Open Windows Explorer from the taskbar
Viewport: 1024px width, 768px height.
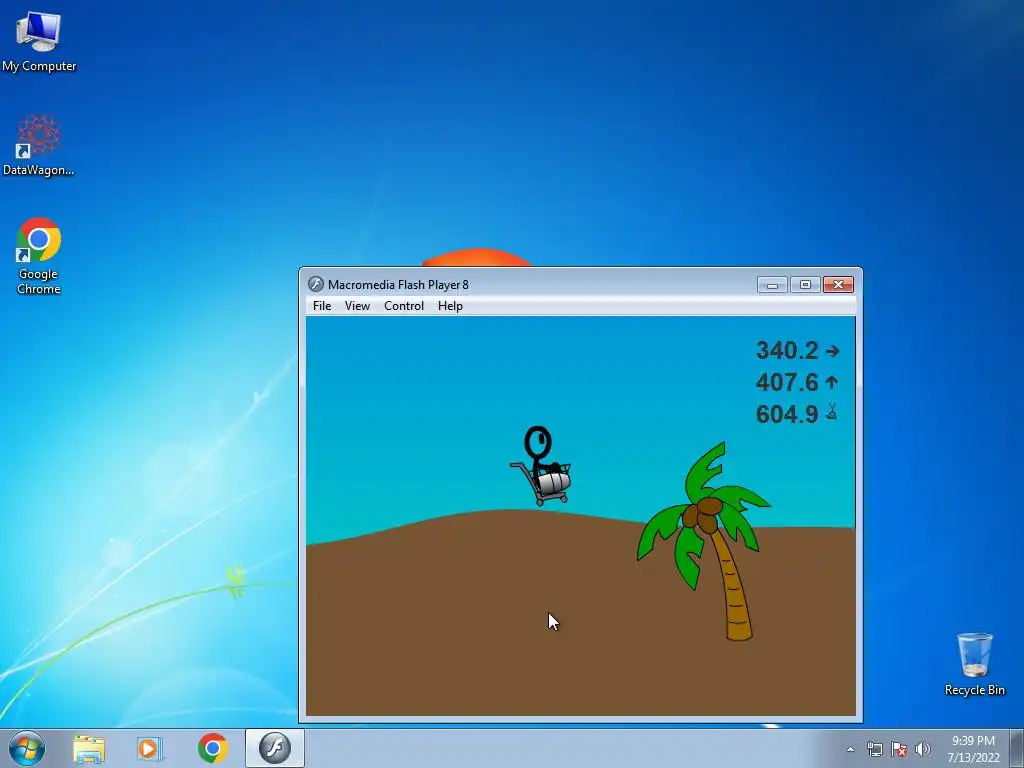pos(89,748)
